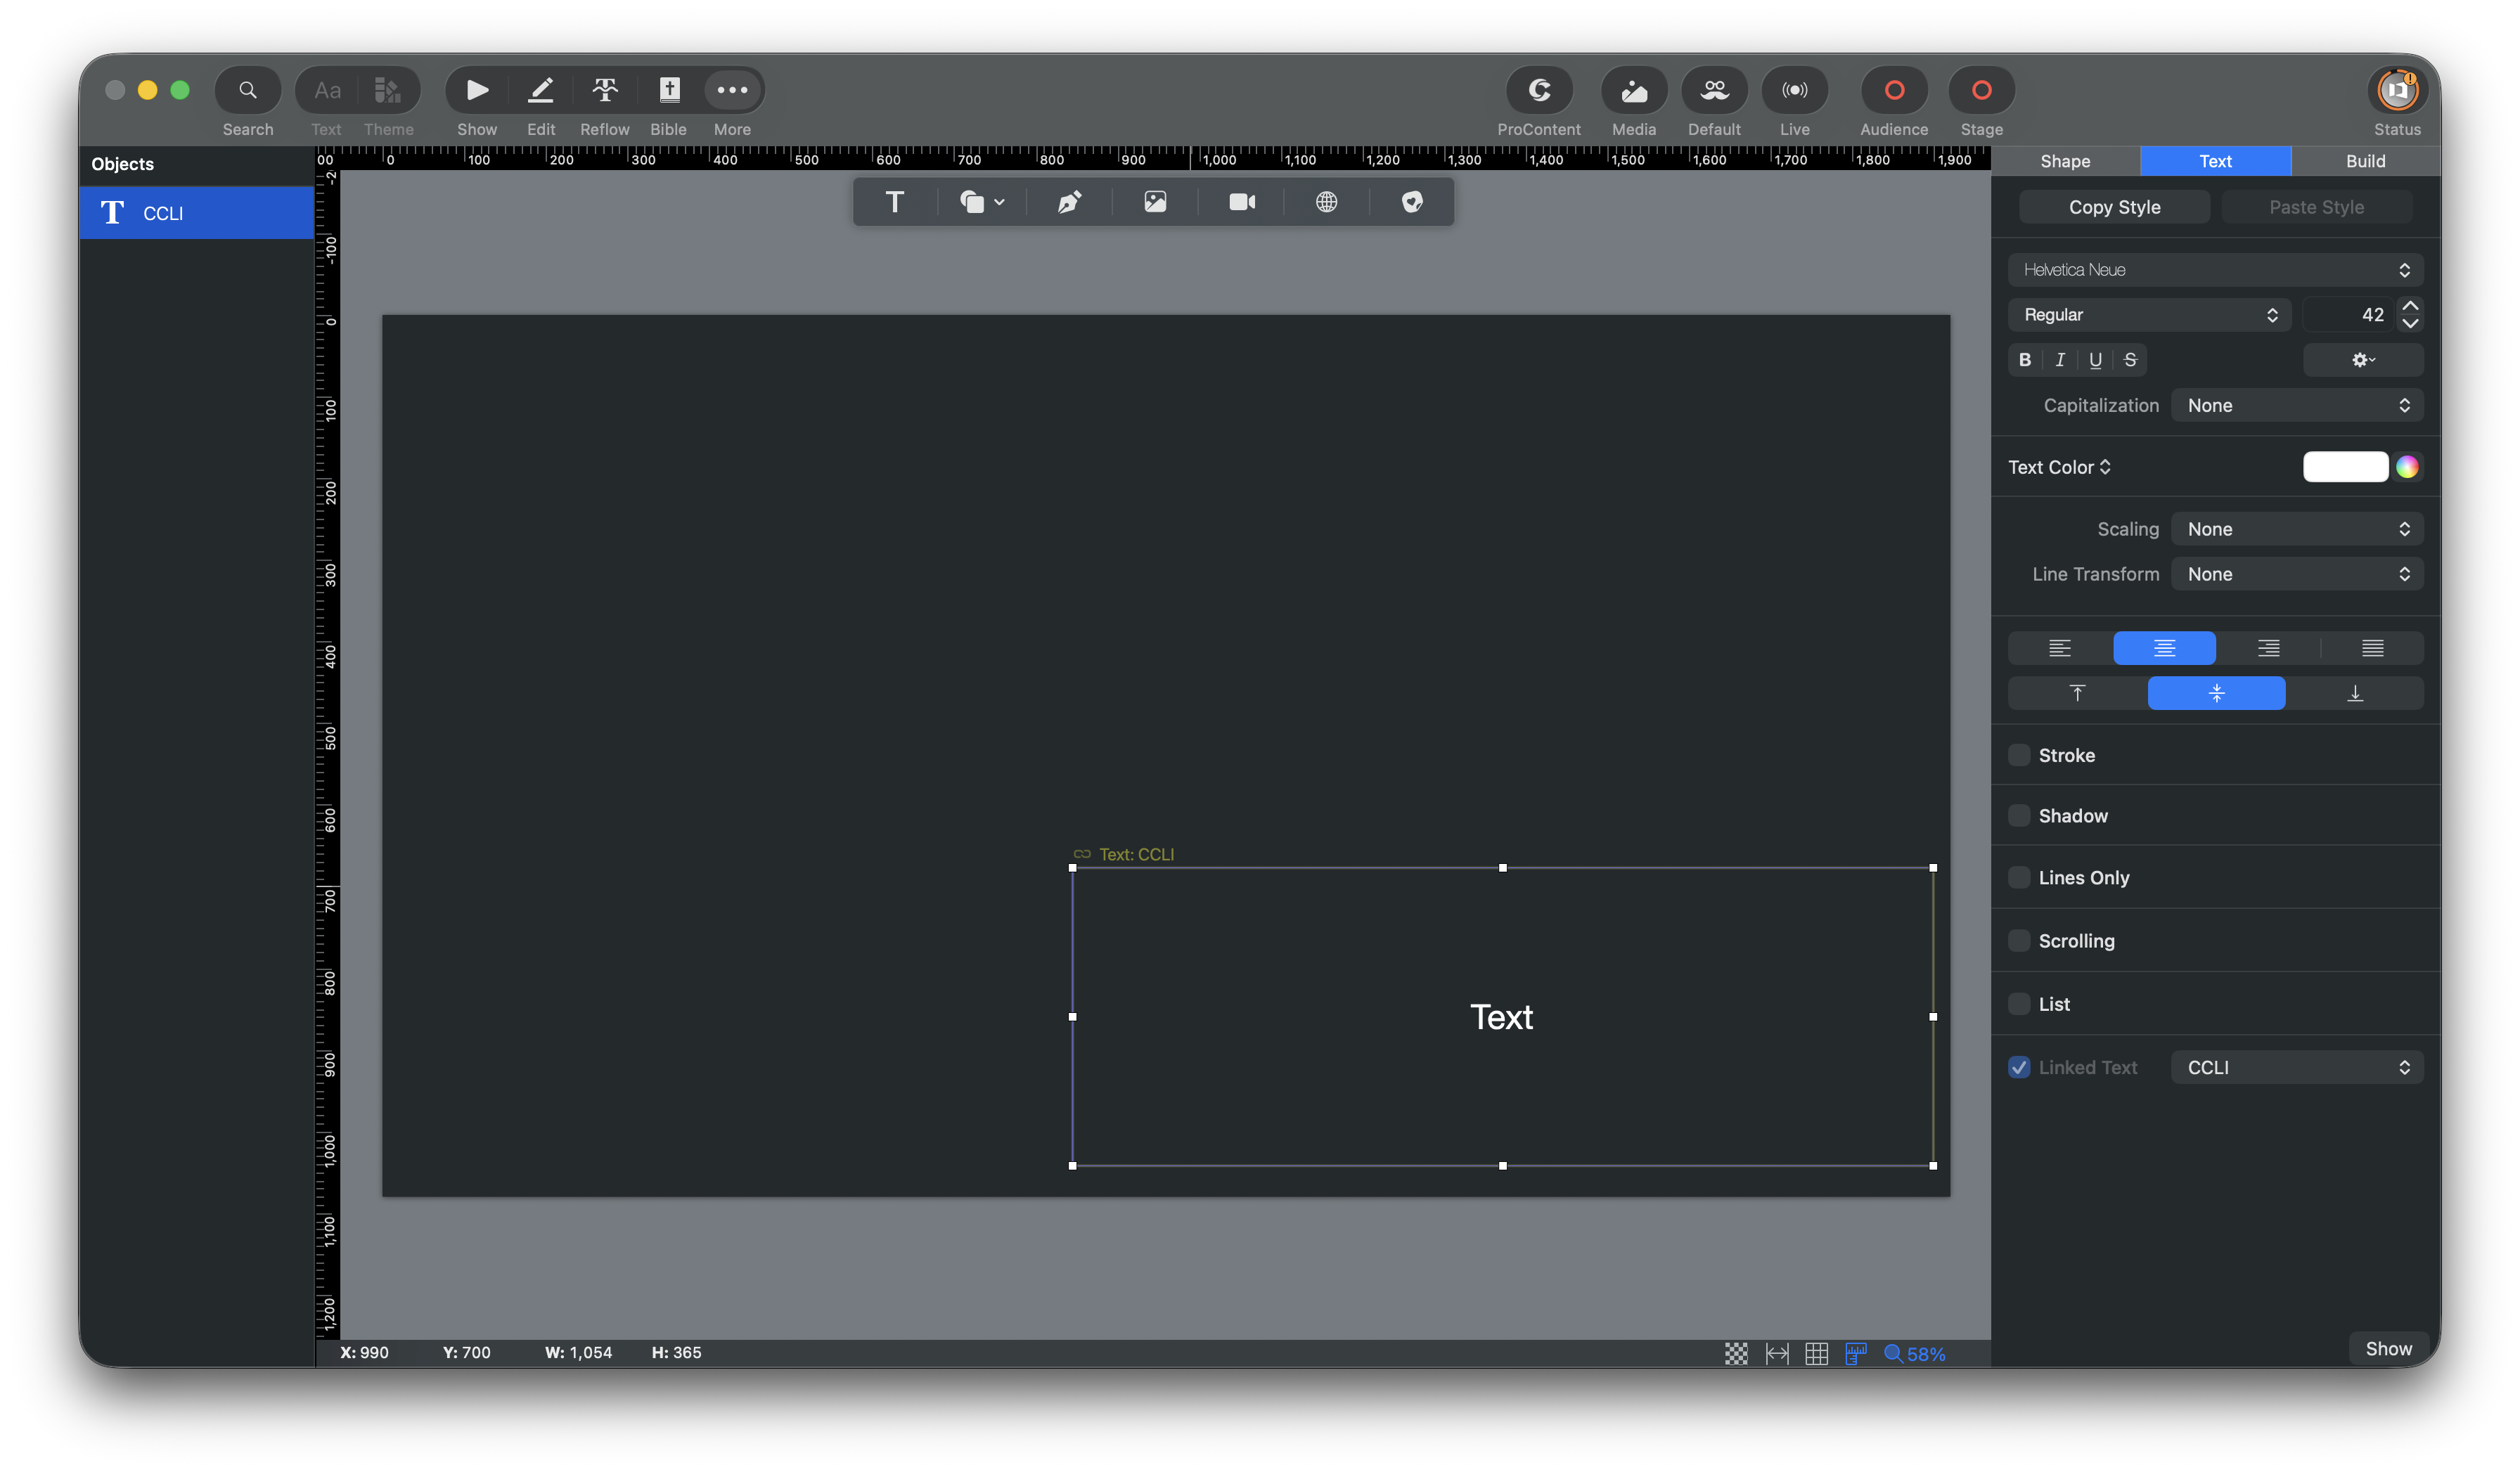Click the Bible toolbar icon
The image size is (2520, 1472).
[x=669, y=90]
